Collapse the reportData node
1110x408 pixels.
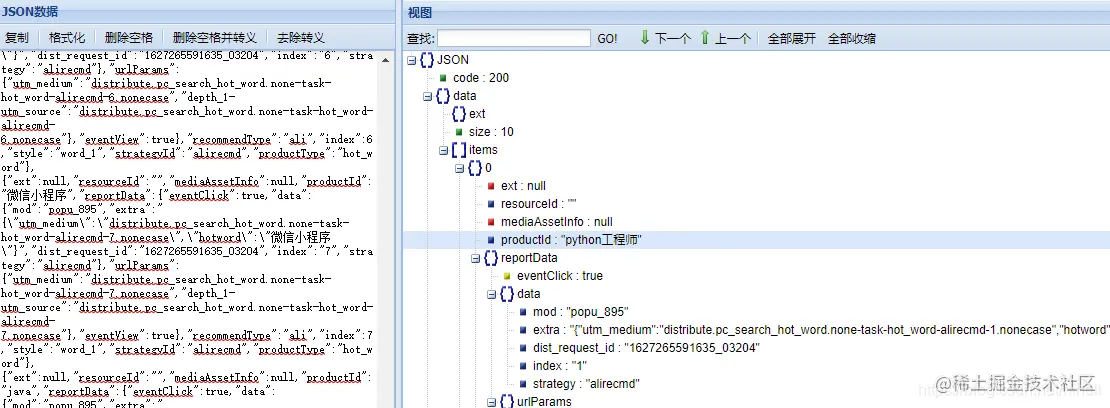[x=476, y=259]
